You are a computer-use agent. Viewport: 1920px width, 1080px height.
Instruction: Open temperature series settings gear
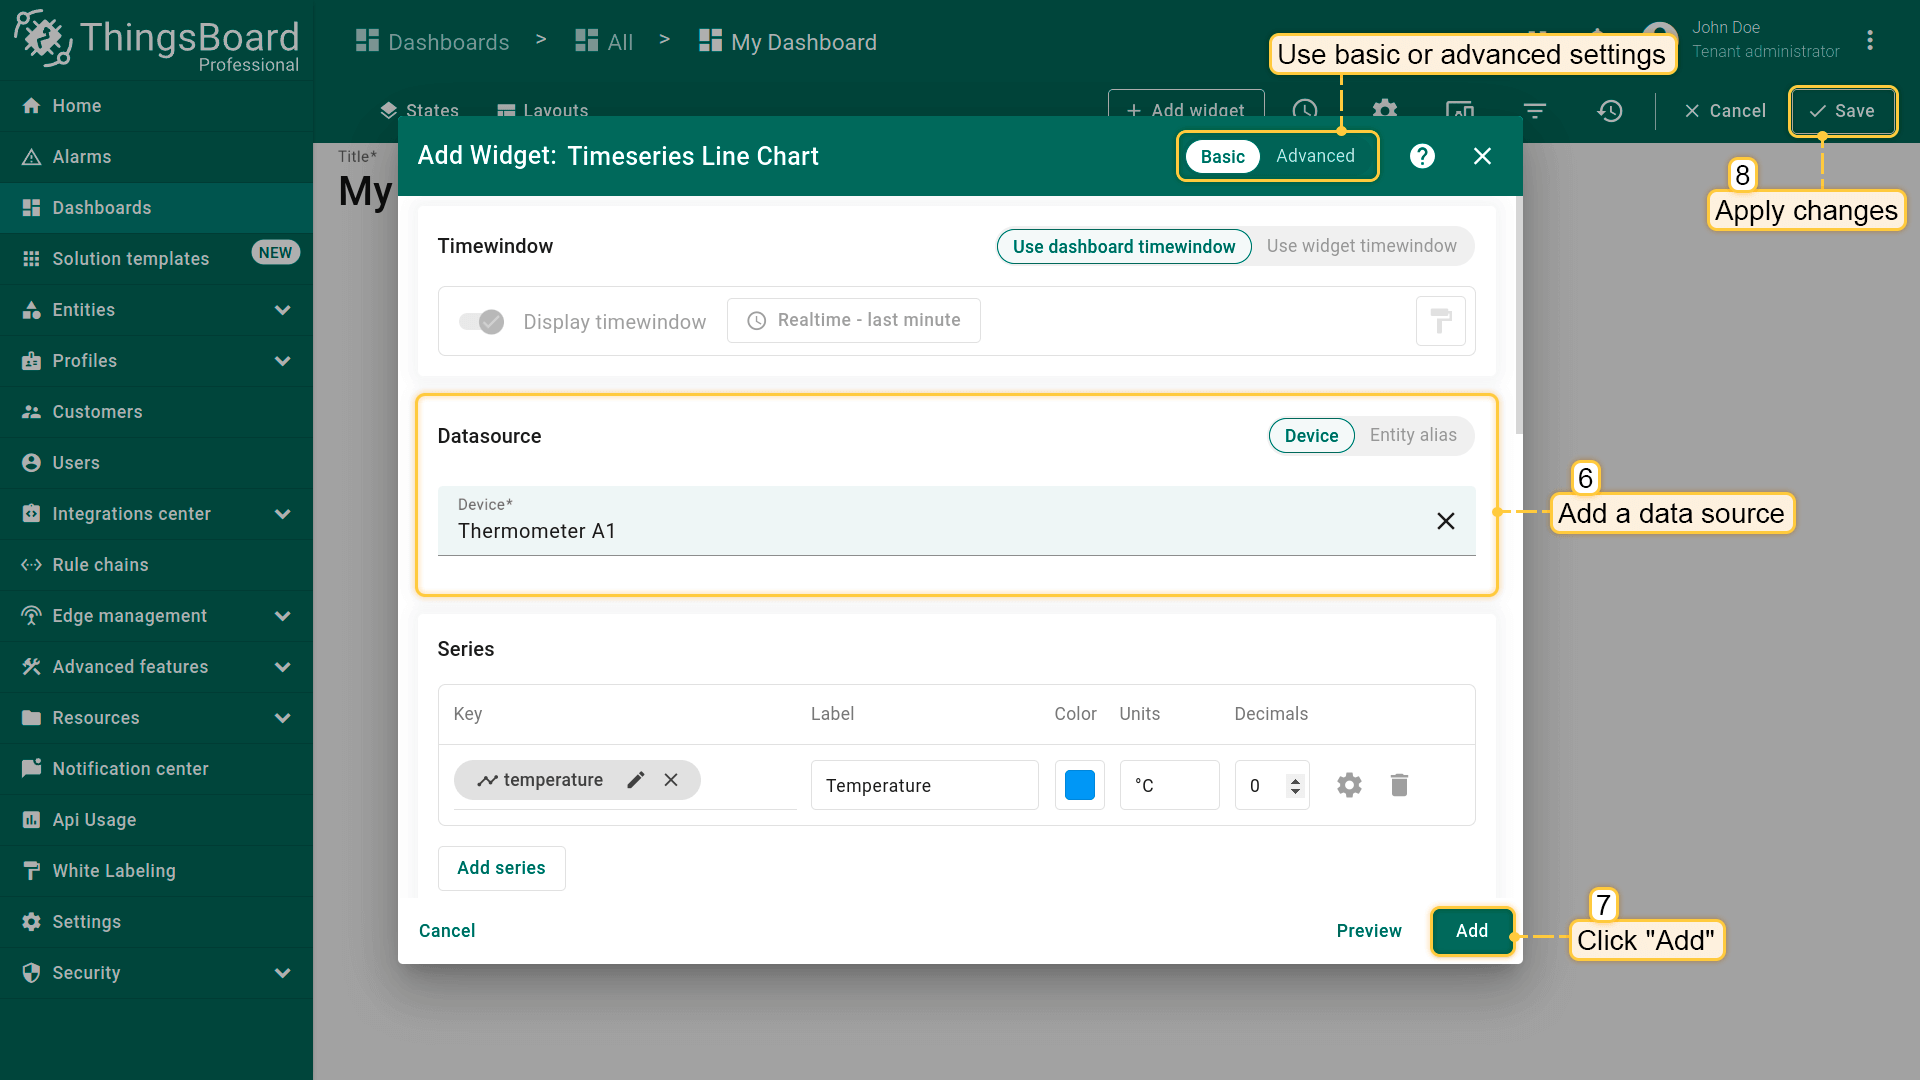pyautogui.click(x=1349, y=785)
